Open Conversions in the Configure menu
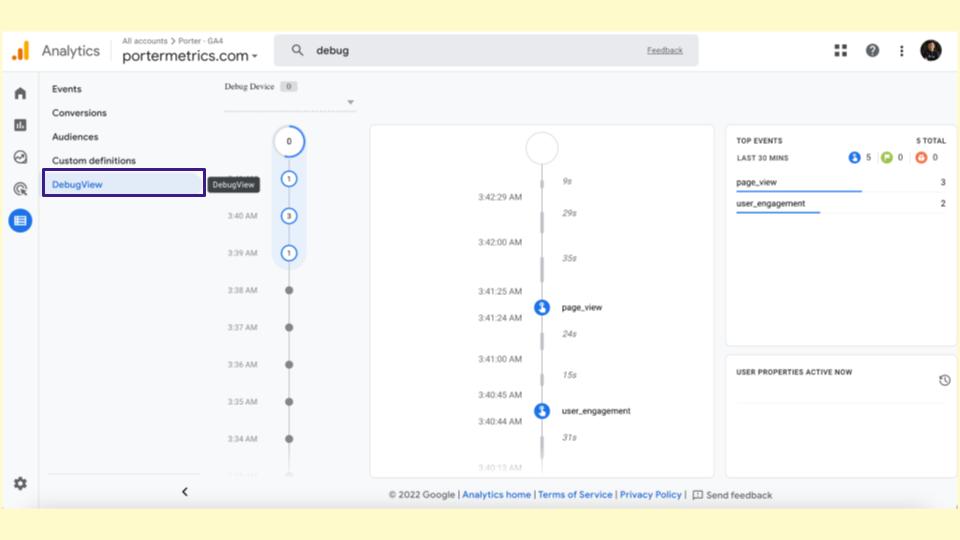 tap(79, 113)
